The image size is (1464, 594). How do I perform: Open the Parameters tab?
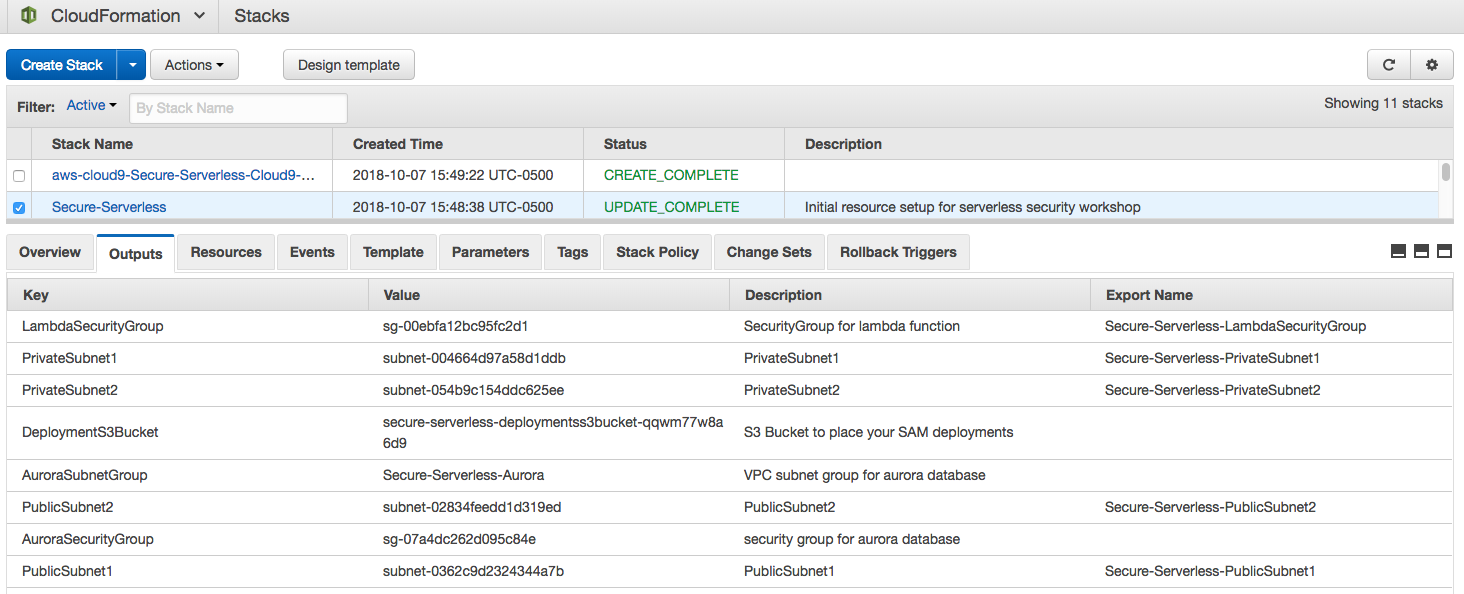(x=490, y=252)
